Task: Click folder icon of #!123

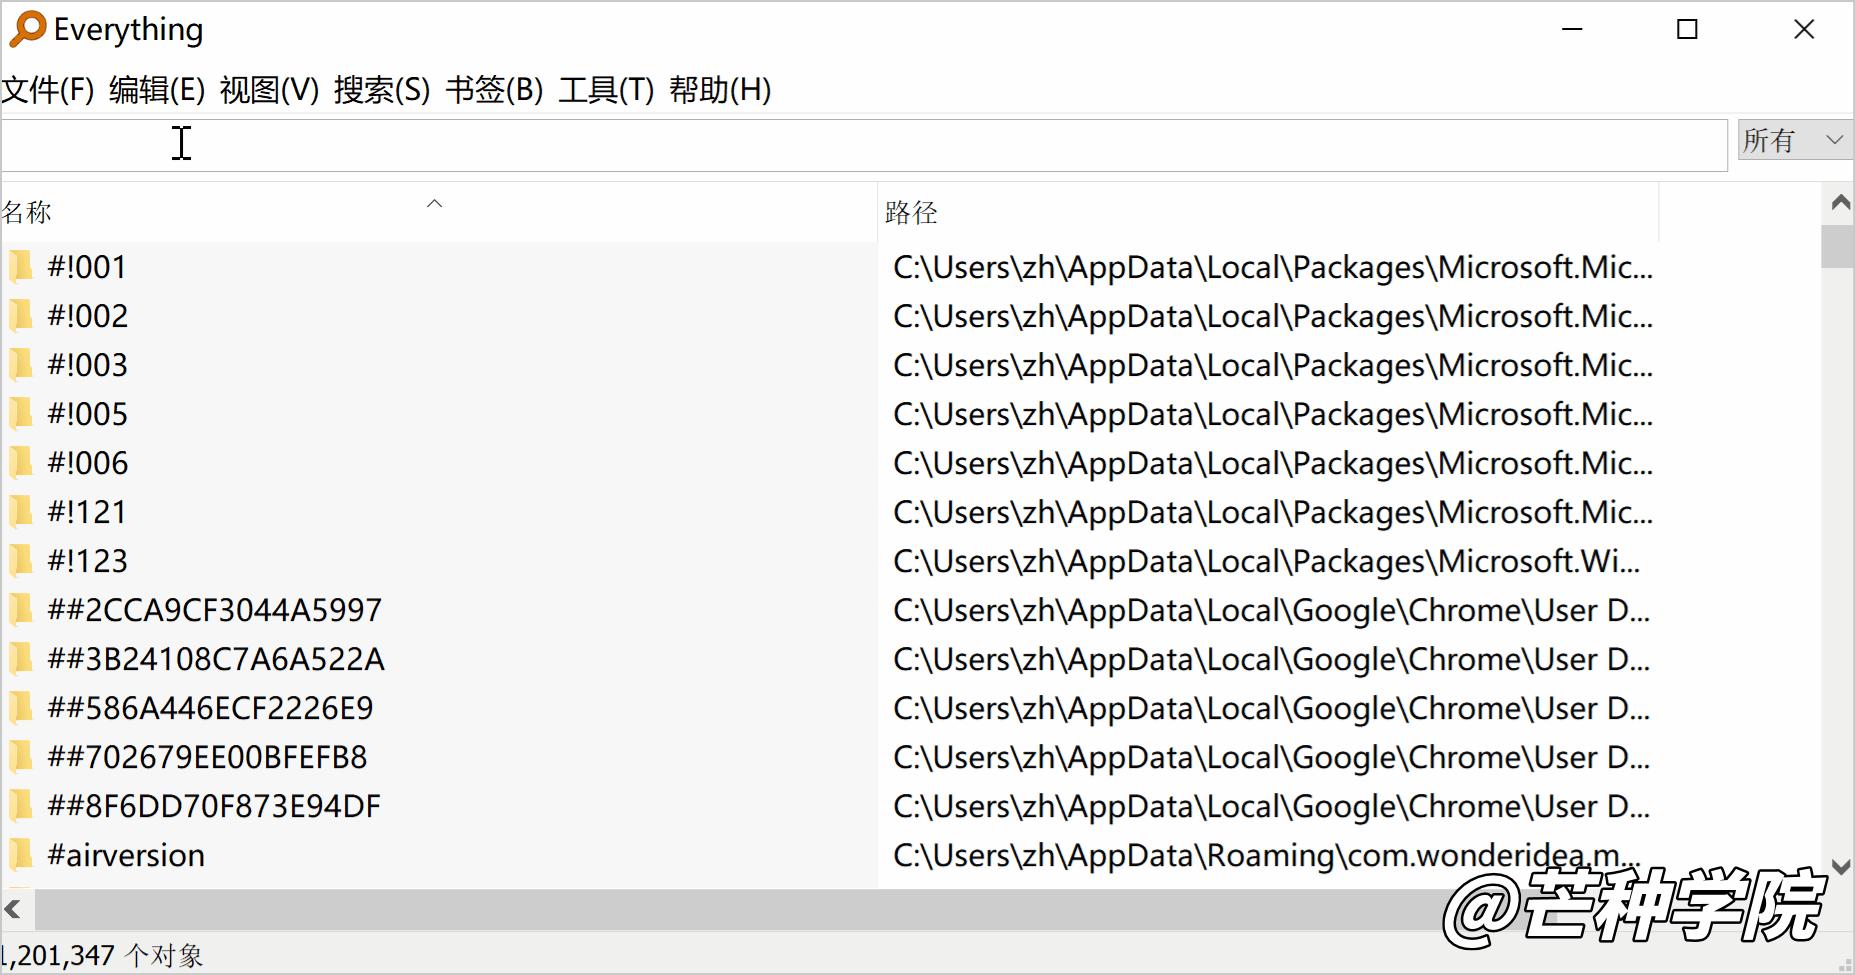Action: pos(21,561)
